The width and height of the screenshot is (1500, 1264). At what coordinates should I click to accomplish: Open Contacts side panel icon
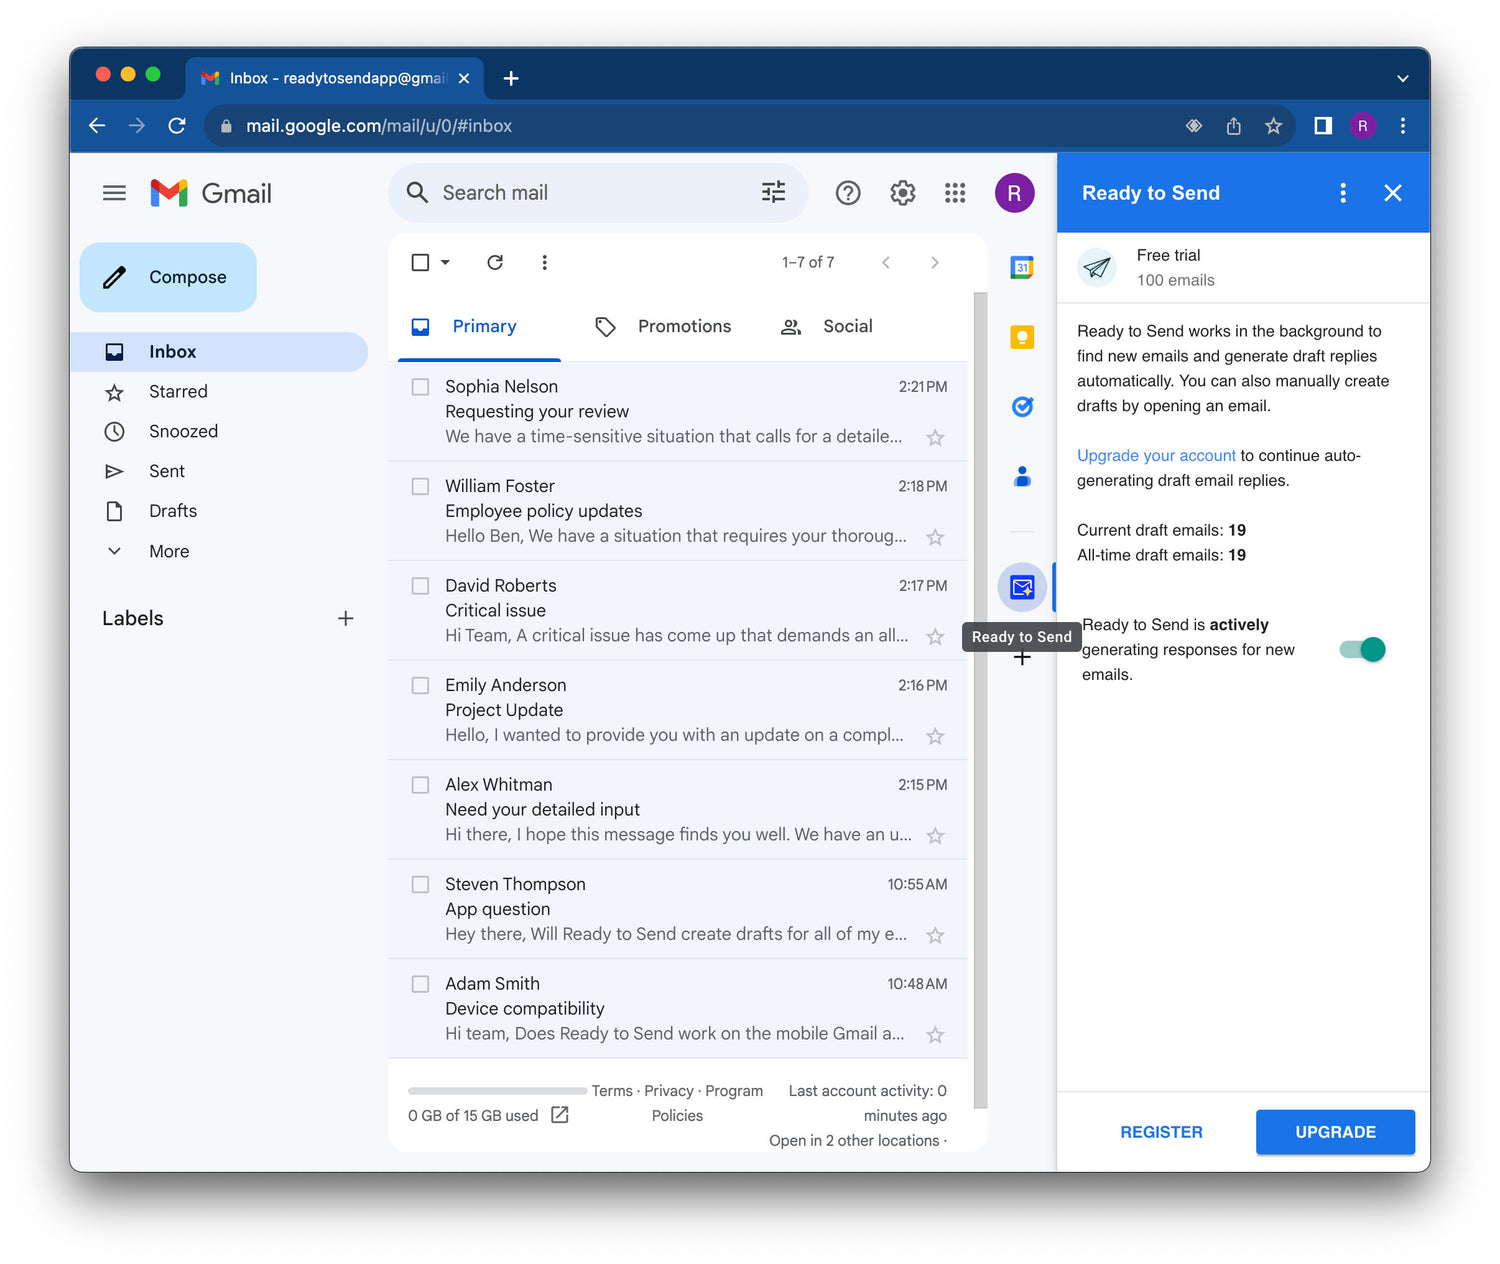[1021, 477]
